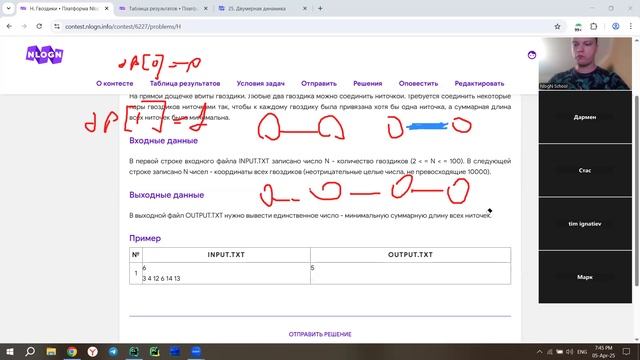Open the second PyCharm taskbar icon

click(155, 351)
